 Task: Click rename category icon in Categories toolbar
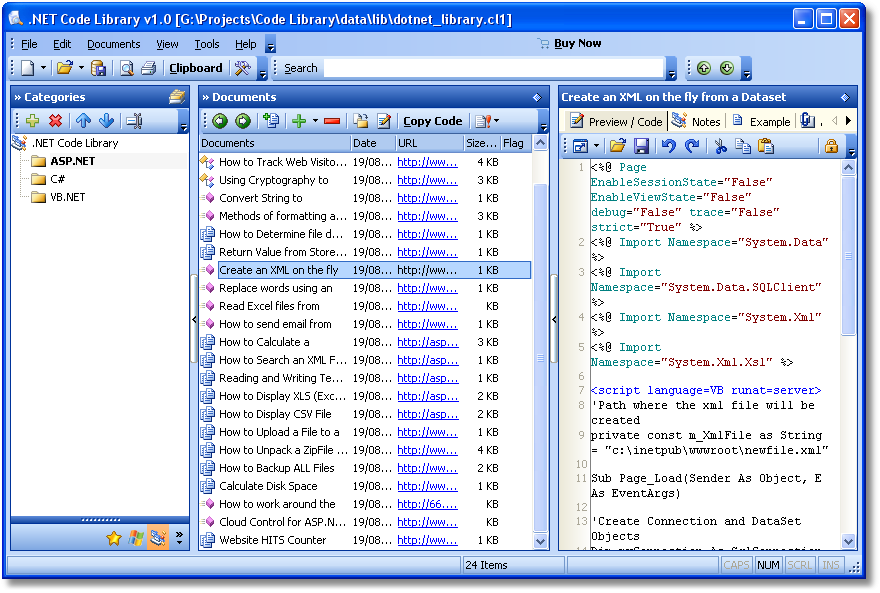click(x=134, y=121)
